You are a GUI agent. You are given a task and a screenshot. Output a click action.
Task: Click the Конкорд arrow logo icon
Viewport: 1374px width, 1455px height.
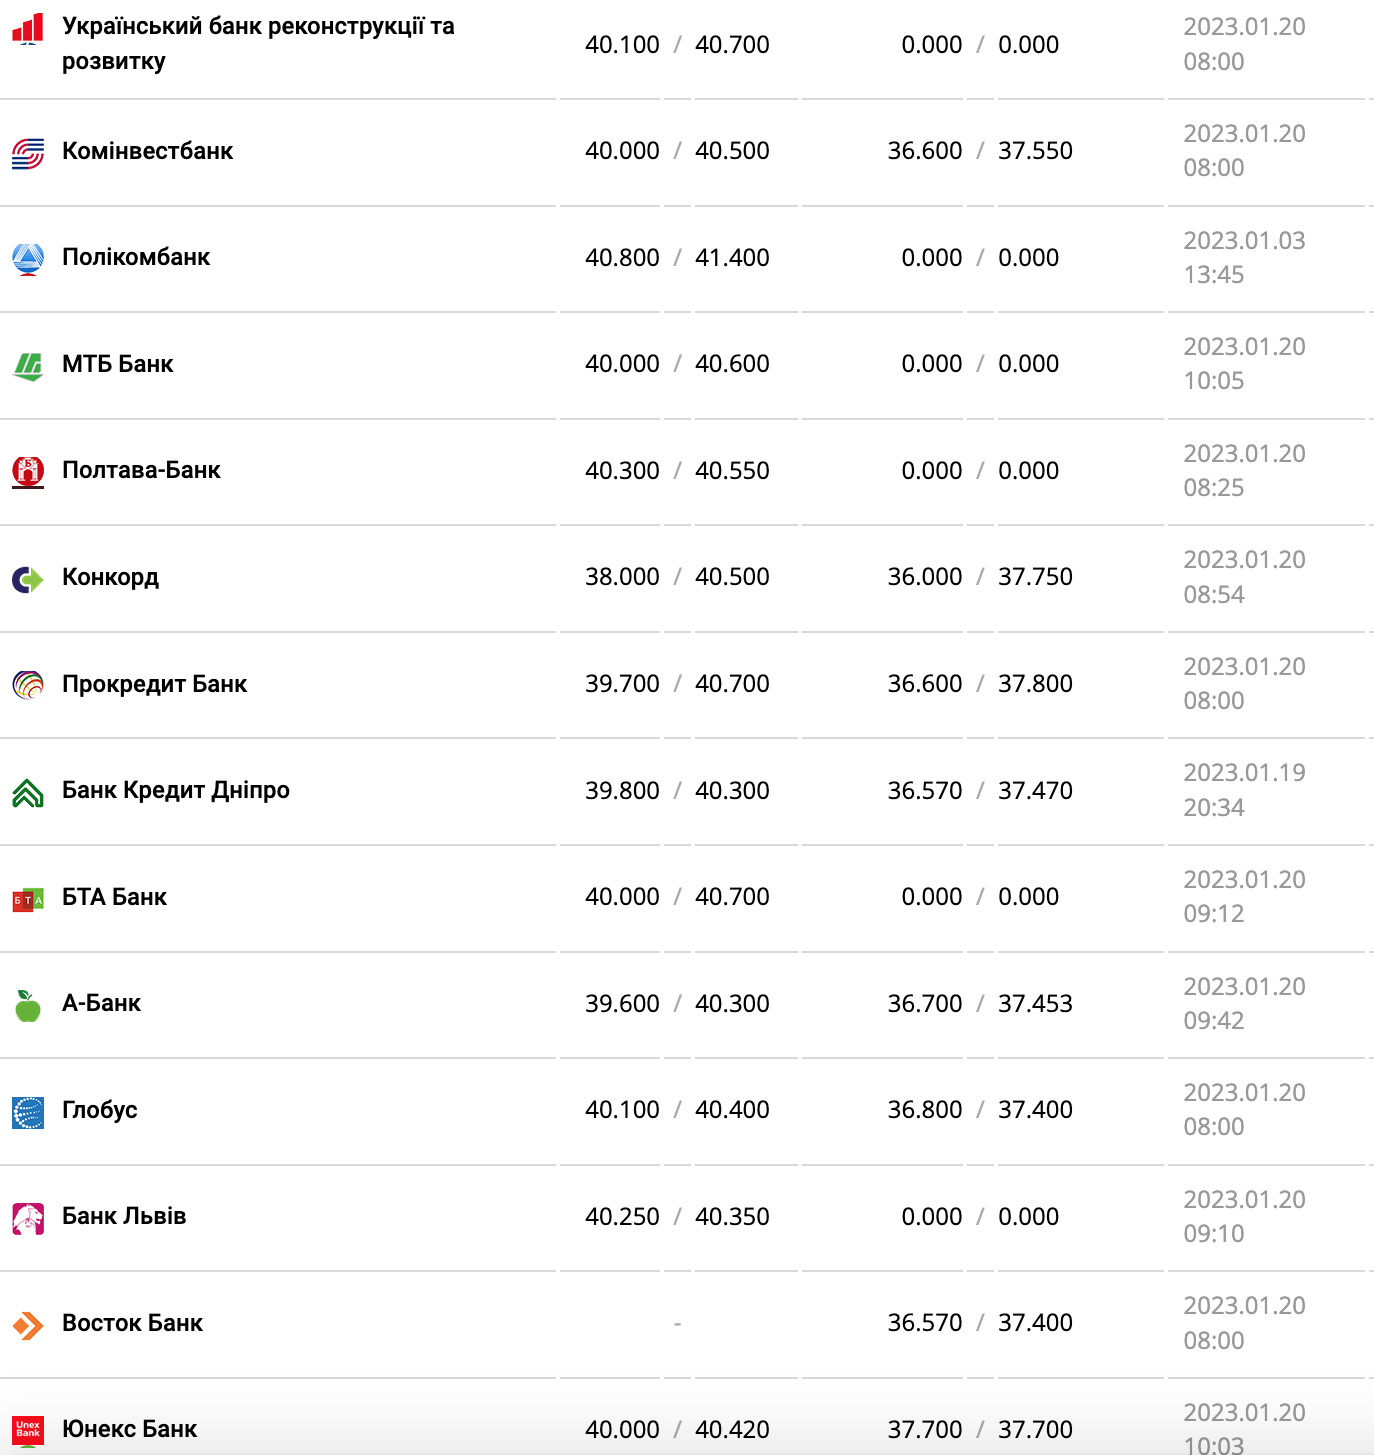28,579
